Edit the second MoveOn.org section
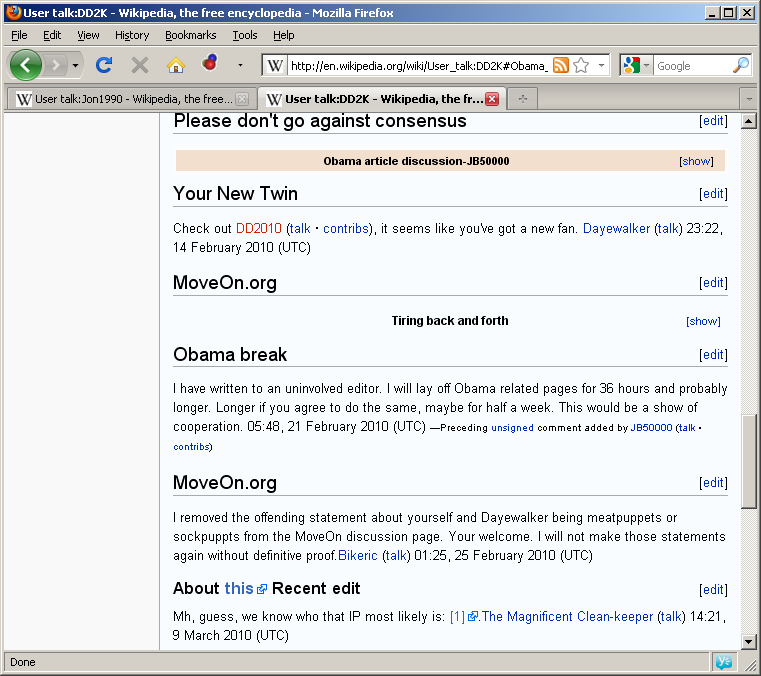Viewport: 761px width, 676px height. click(x=713, y=483)
